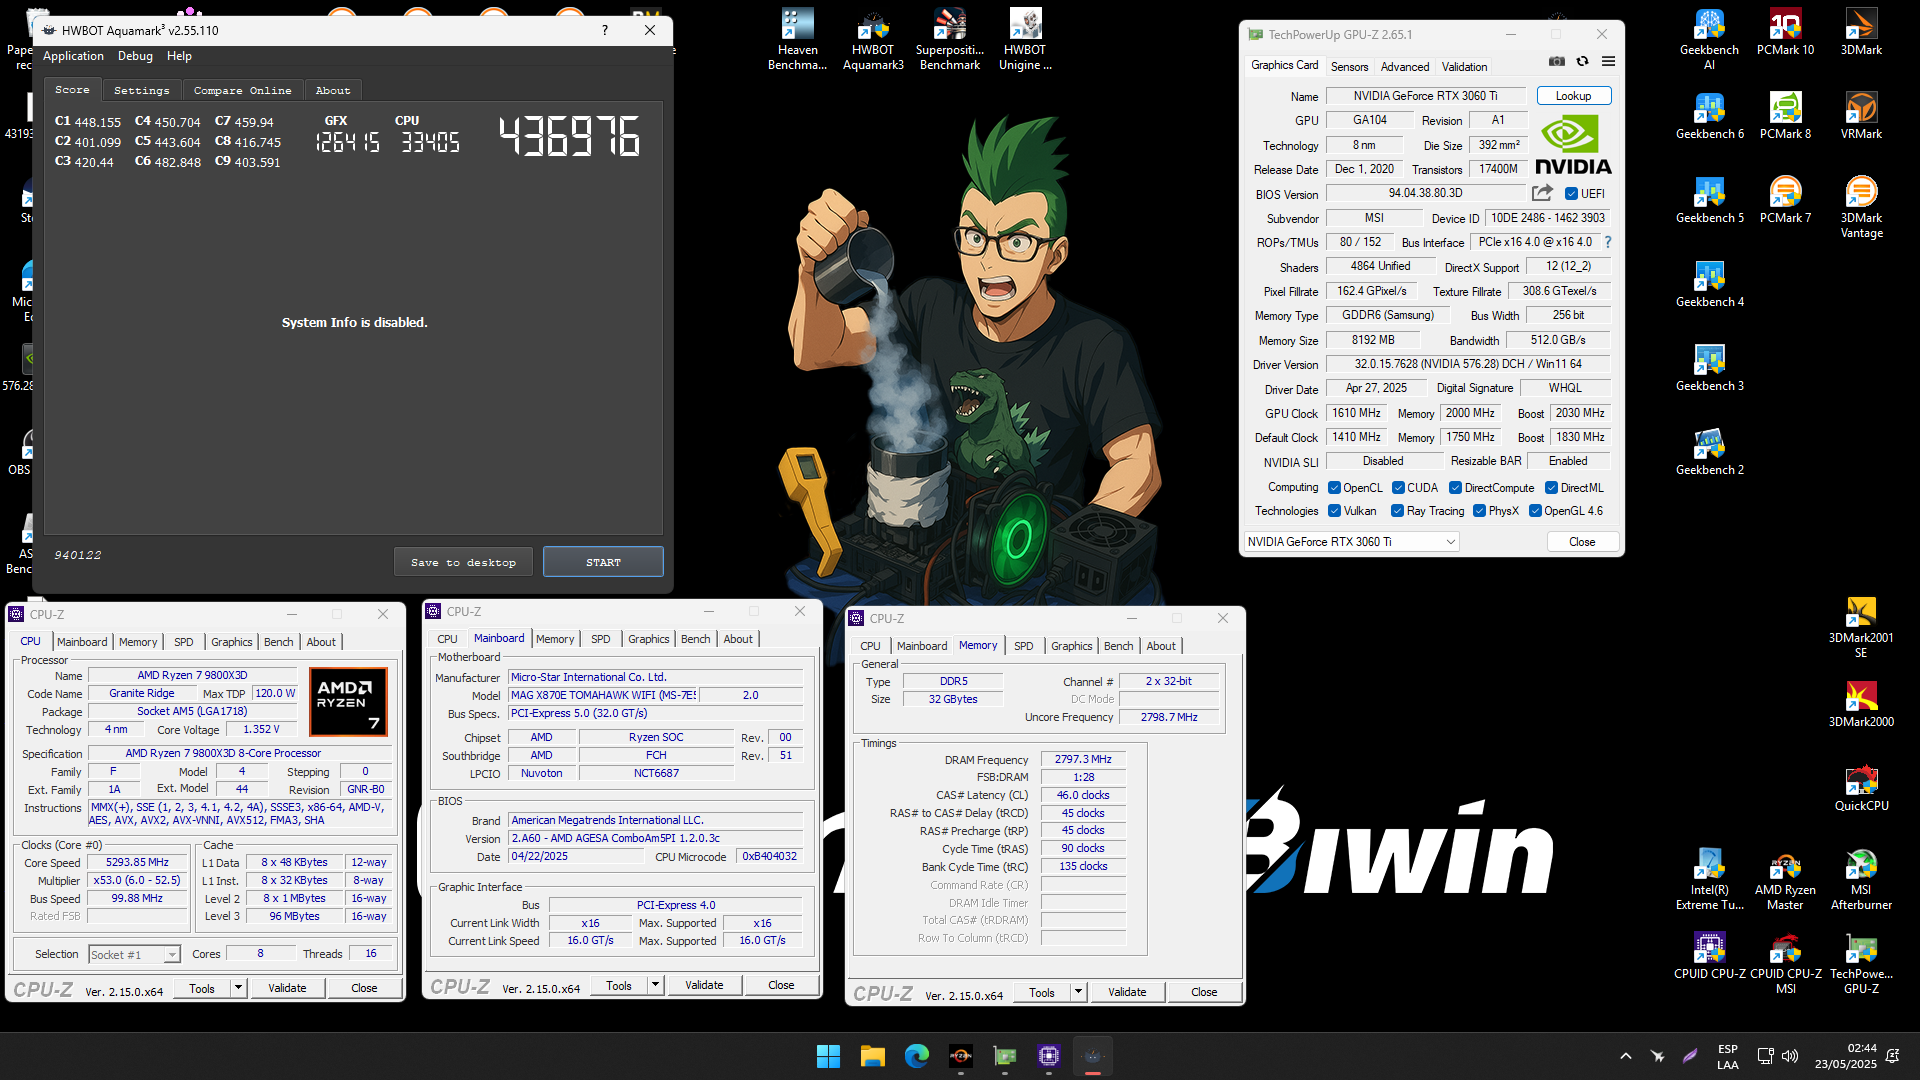This screenshot has width=1920, height=1080.
Task: Toggle OpenGL 4.6 checkbox in GPU-Z
Action: coord(1535,511)
